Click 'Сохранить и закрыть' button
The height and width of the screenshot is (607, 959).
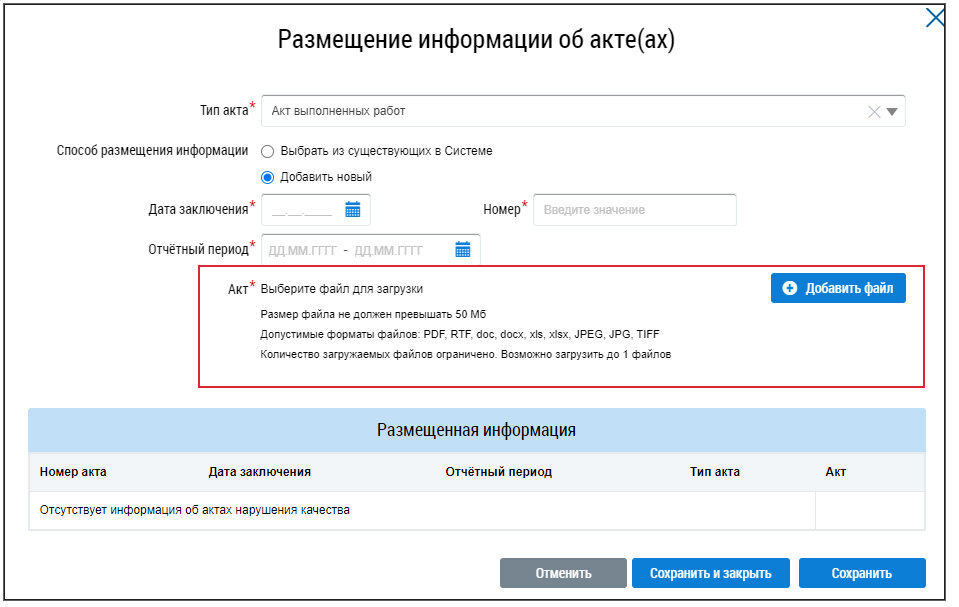pos(711,573)
